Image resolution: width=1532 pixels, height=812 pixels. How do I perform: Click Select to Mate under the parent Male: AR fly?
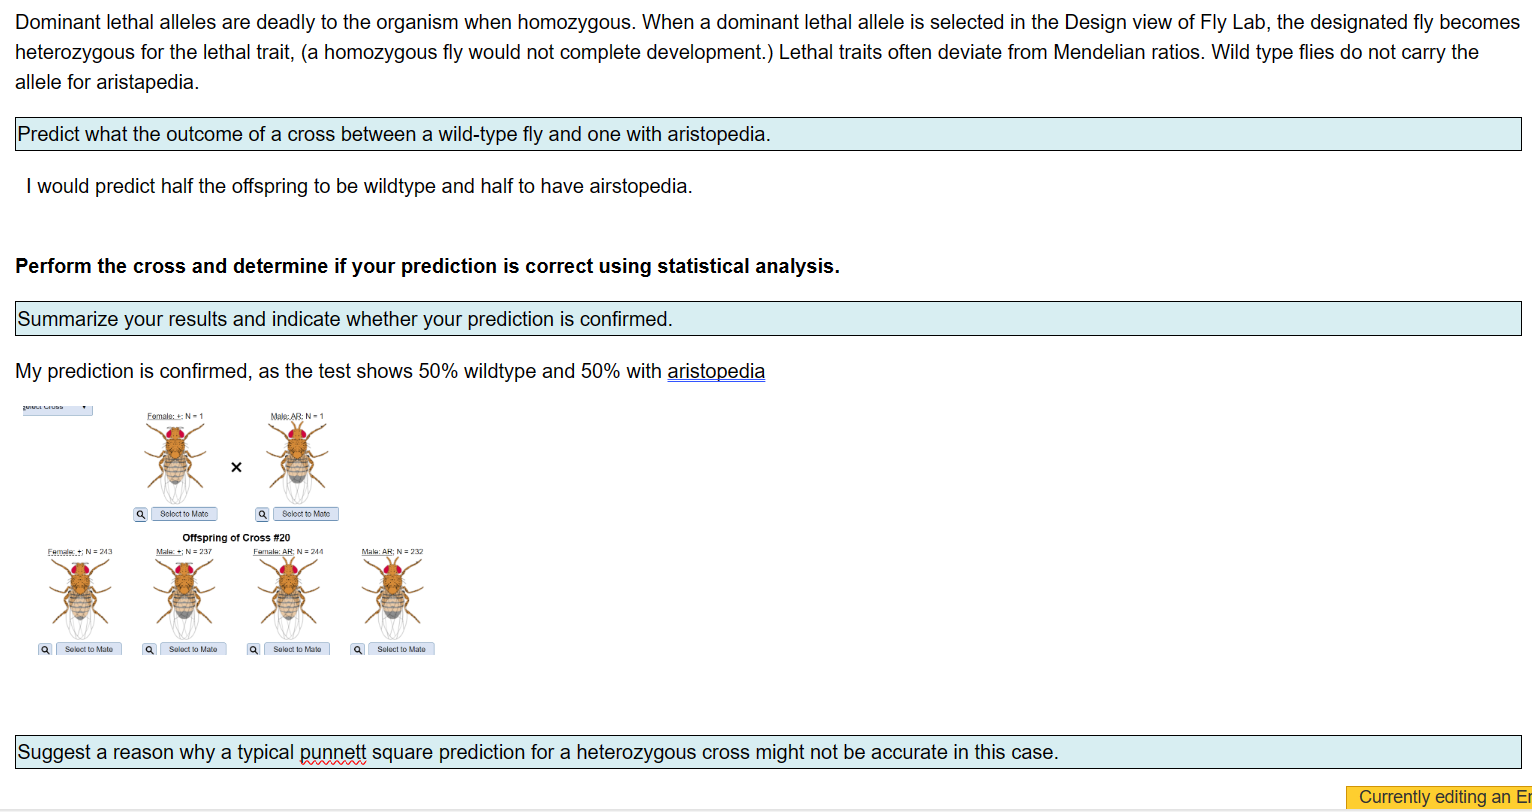[306, 513]
